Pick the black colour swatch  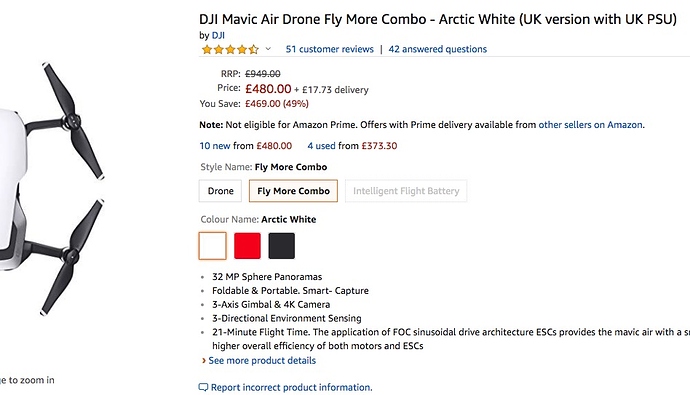pos(282,246)
